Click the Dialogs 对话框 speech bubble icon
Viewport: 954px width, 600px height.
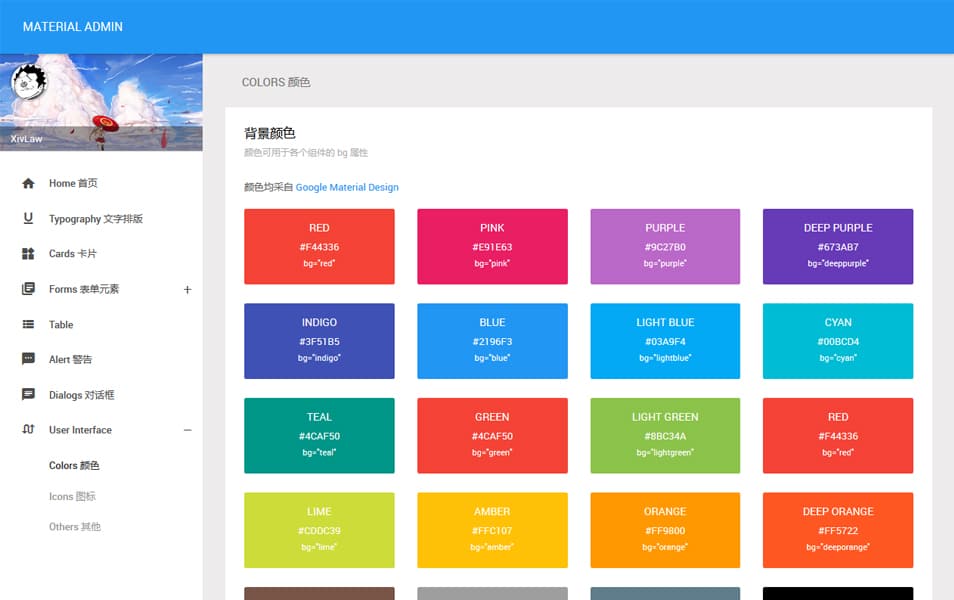(x=28, y=394)
